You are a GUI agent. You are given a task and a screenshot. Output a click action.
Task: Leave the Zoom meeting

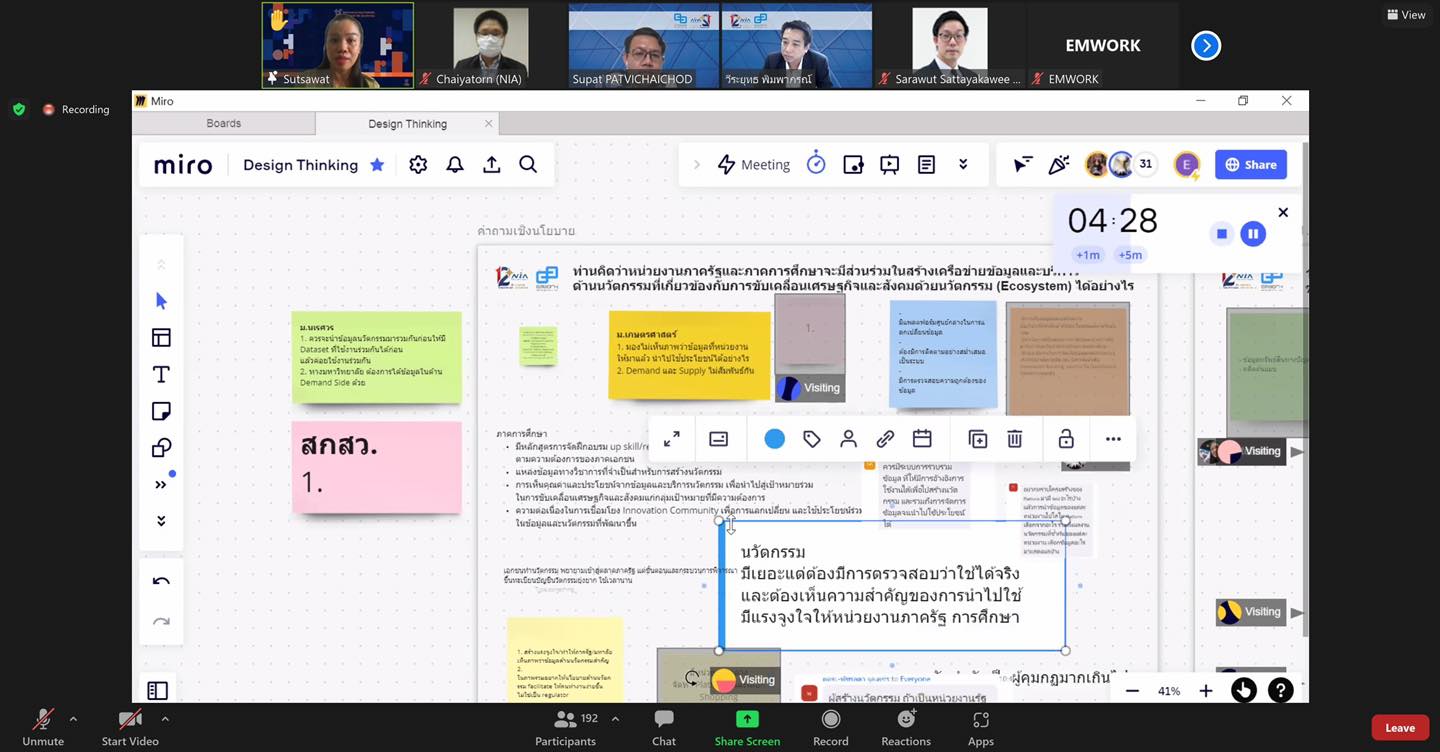pos(1400,728)
